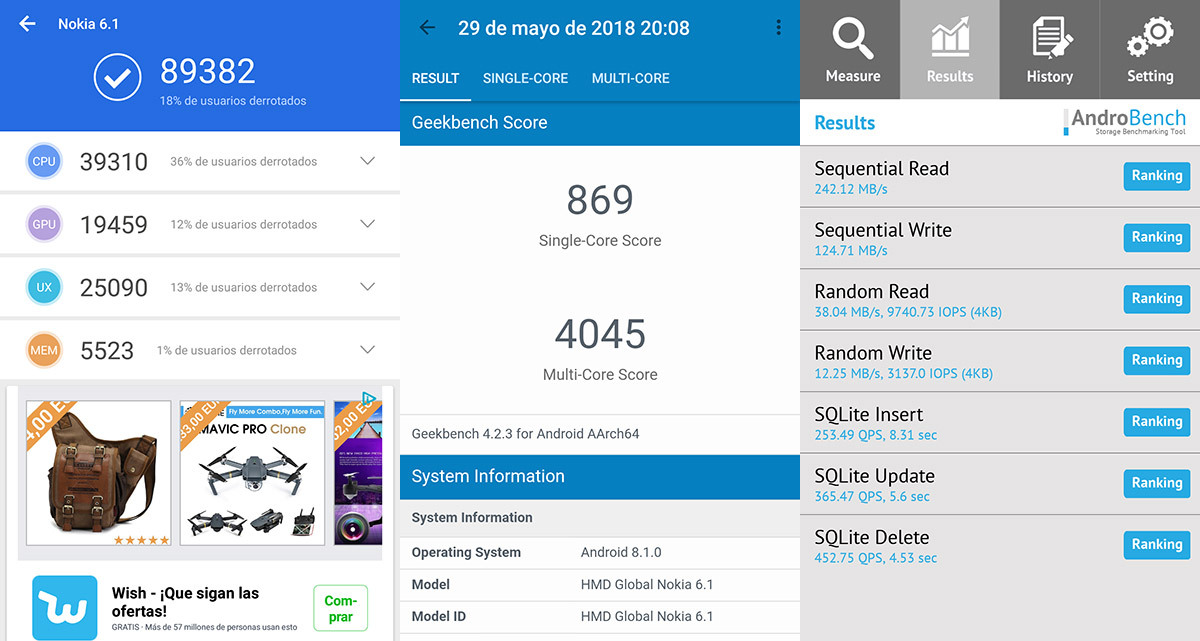Tap the '29 de mayo de 2018 20:08' title
Image resolution: width=1200 pixels, height=641 pixels.
574,28
